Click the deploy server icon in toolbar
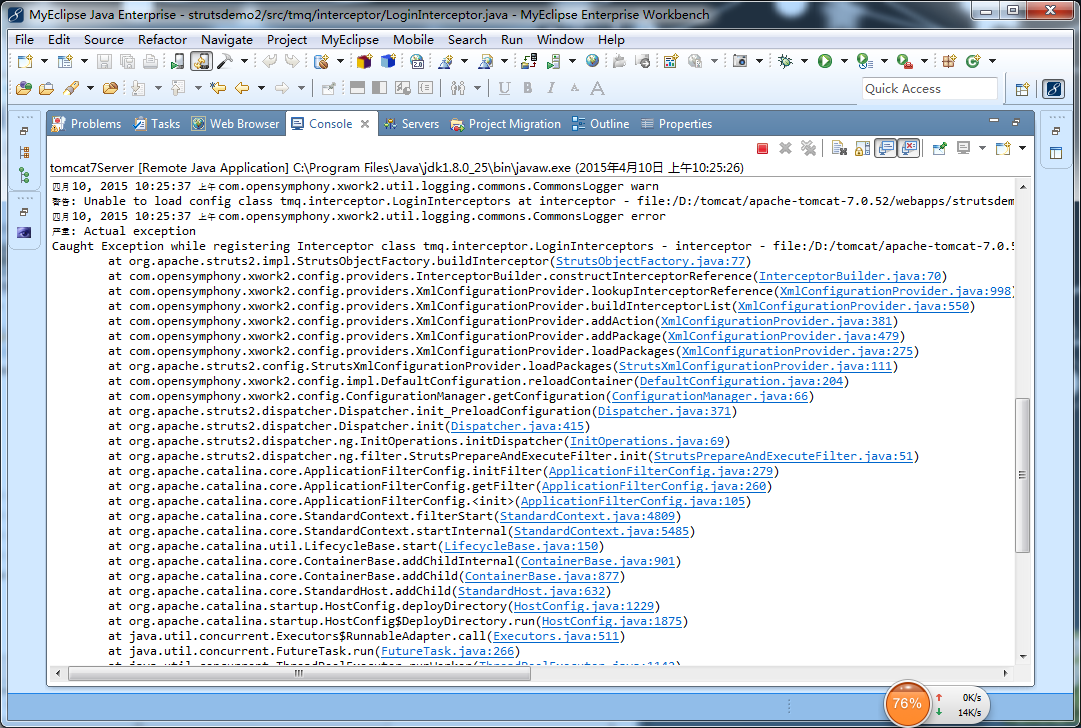The height and width of the screenshot is (728, 1081). click(x=529, y=61)
